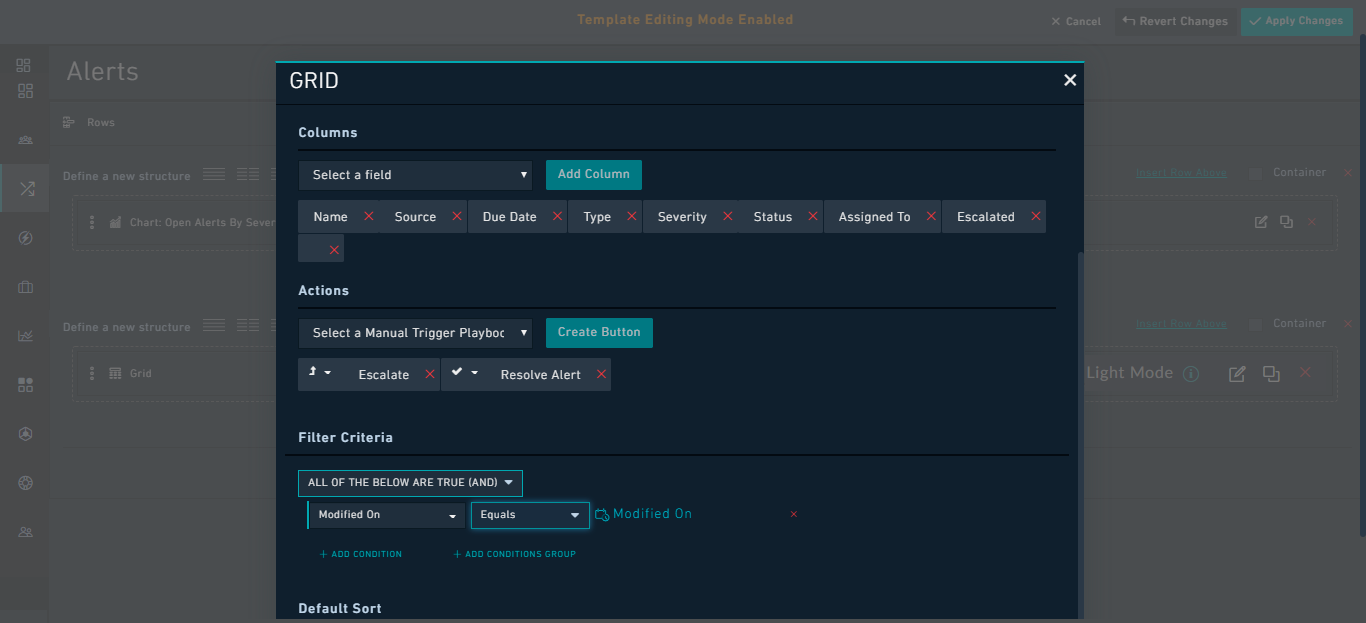Click the calendar icon before the Modified On value
The image size is (1366, 623).
coord(601,513)
